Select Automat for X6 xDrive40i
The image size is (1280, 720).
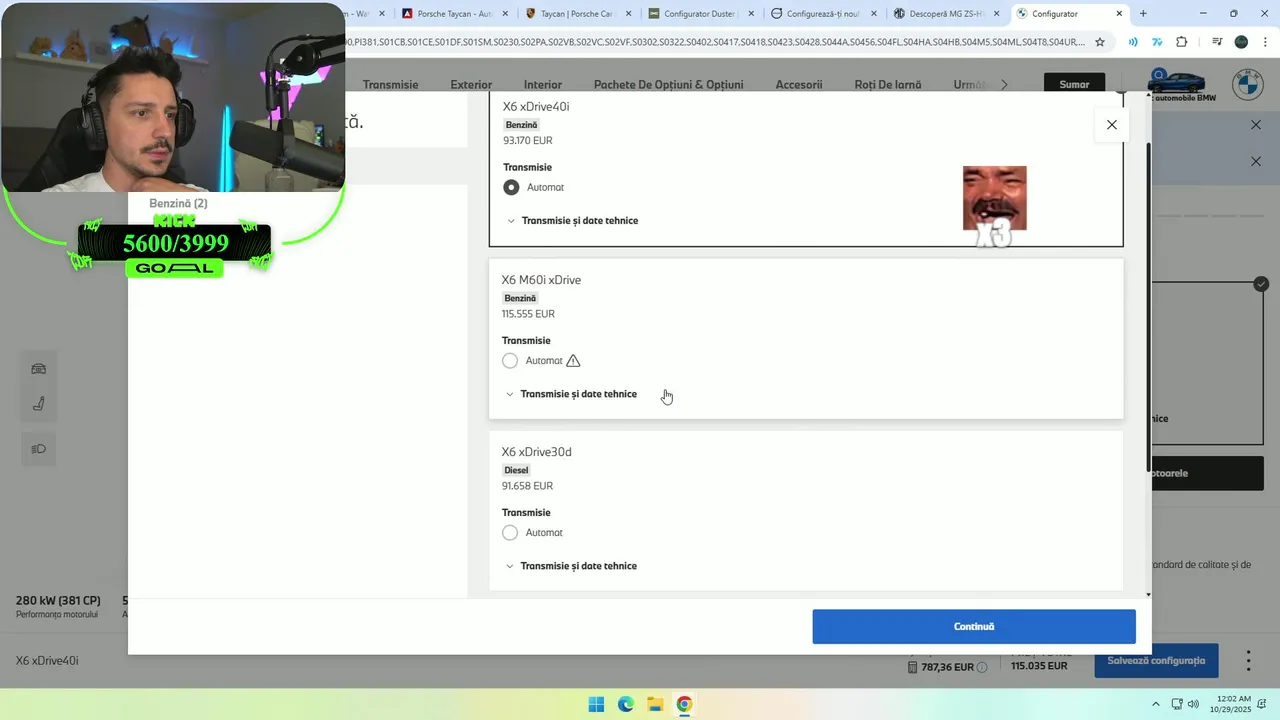pos(511,187)
